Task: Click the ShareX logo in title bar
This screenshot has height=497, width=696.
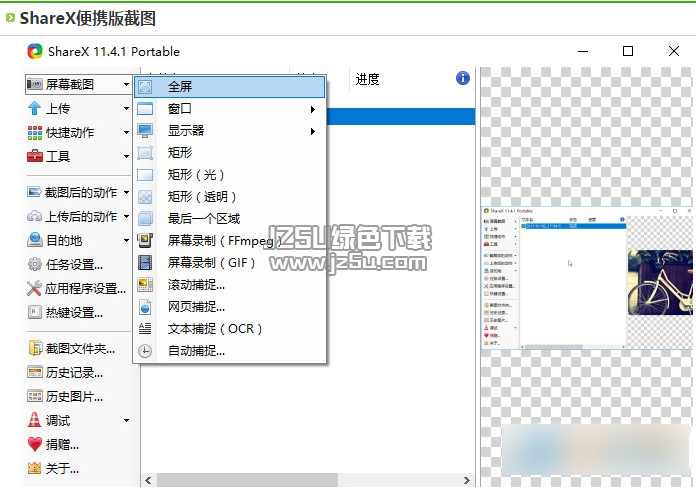Action: point(35,51)
